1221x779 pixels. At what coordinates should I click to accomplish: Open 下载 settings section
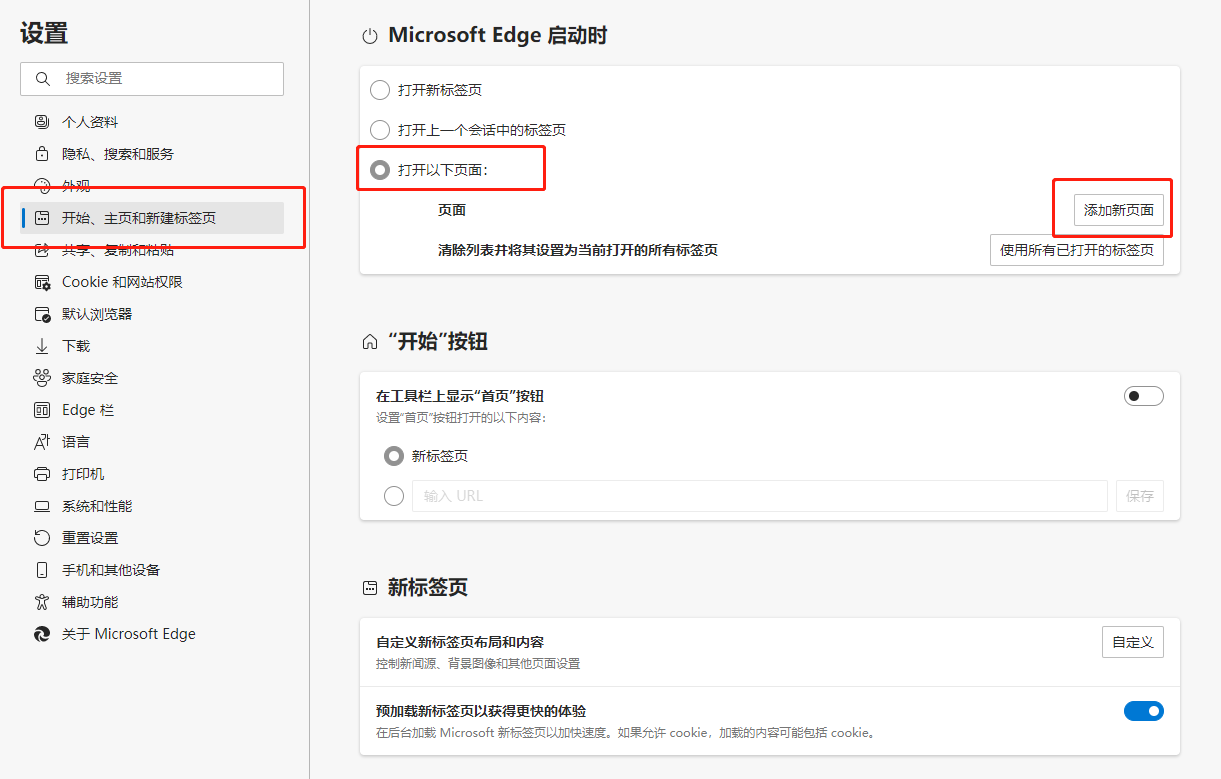pyautogui.click(x=152, y=346)
